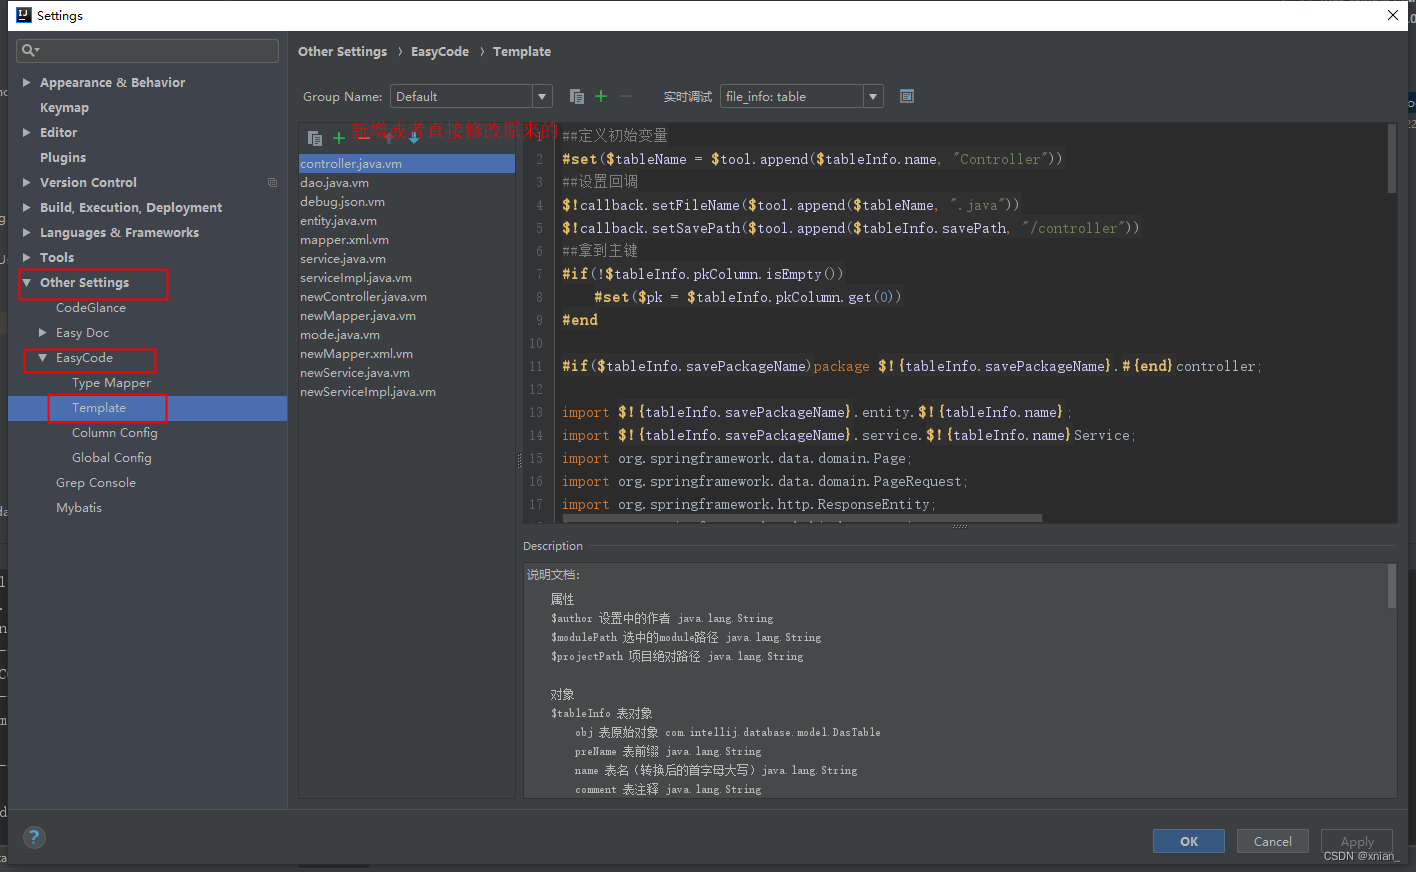Open the Group Name dropdown
This screenshot has height=872, width=1416.
click(x=543, y=96)
